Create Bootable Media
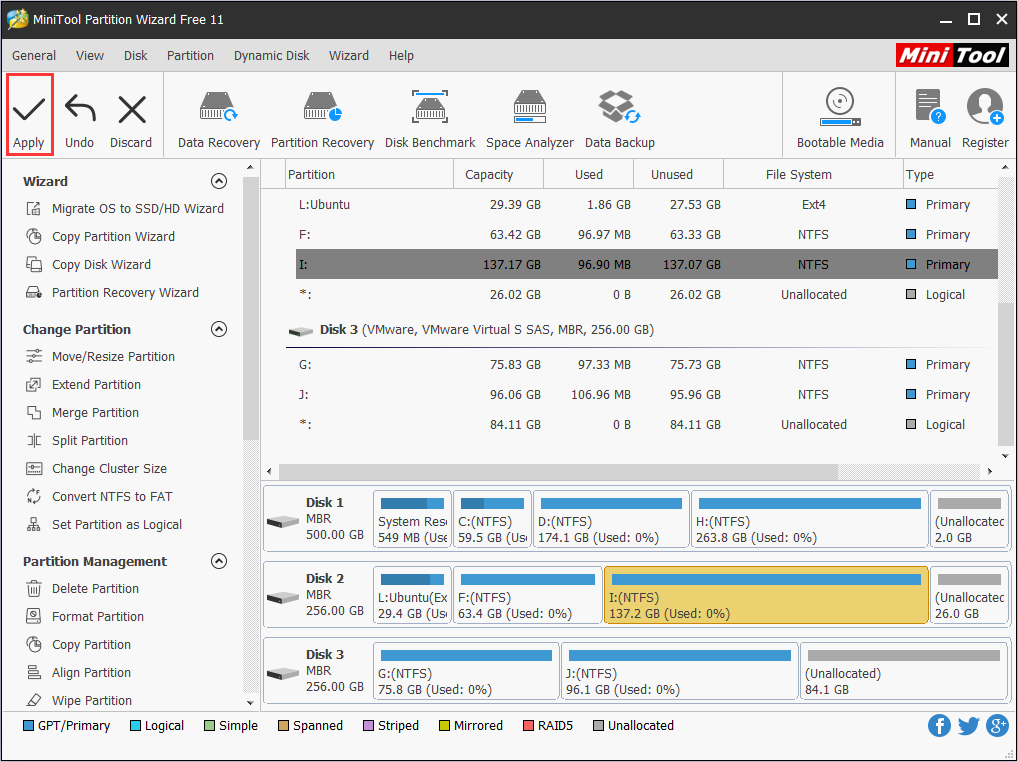 coord(840,120)
